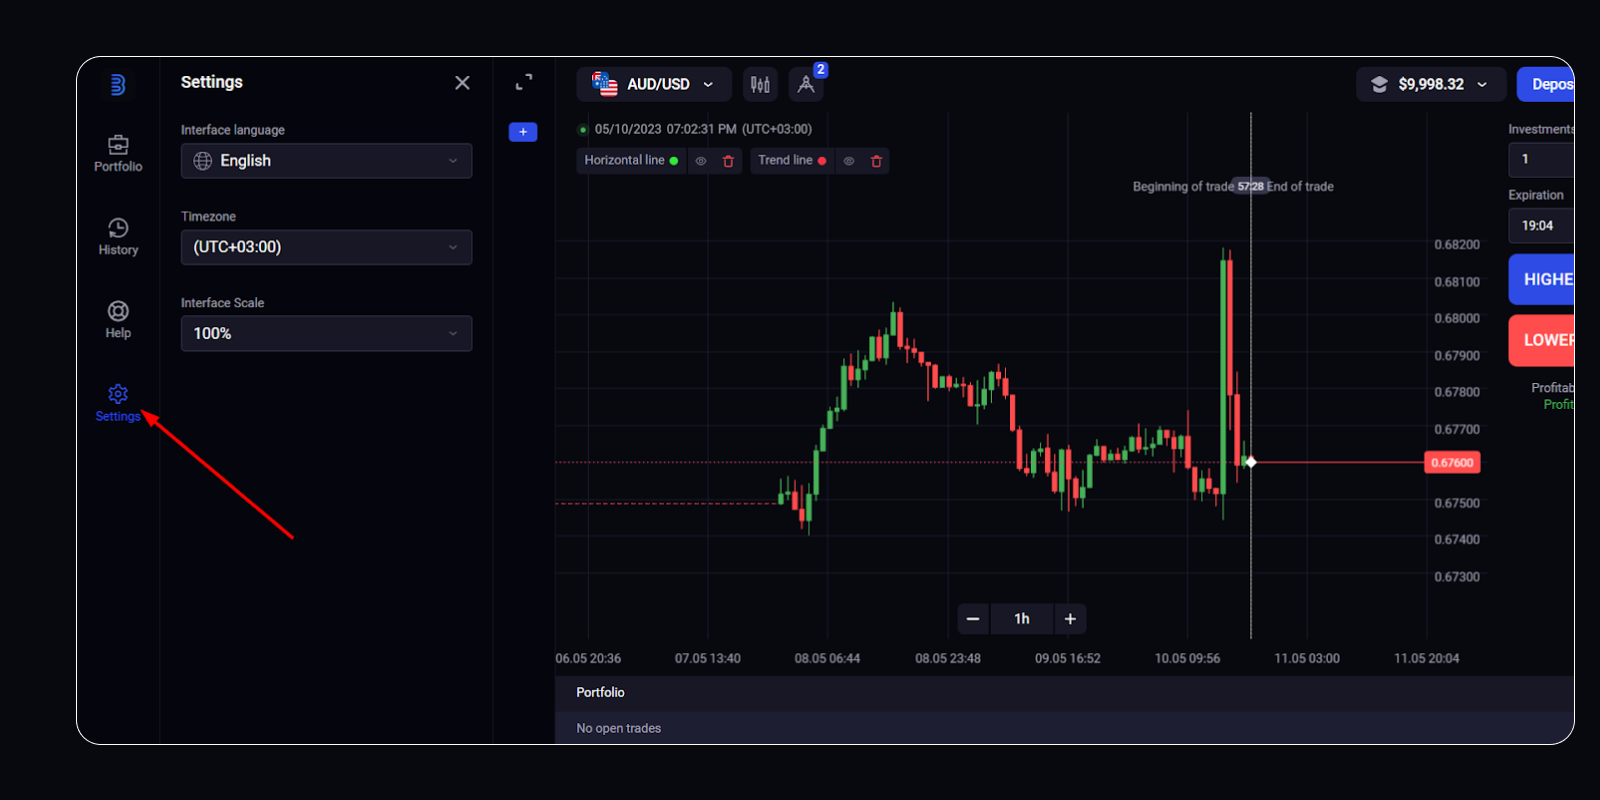Toggle Trend line visibility eye icon
This screenshot has height=800, width=1600.
(849, 161)
